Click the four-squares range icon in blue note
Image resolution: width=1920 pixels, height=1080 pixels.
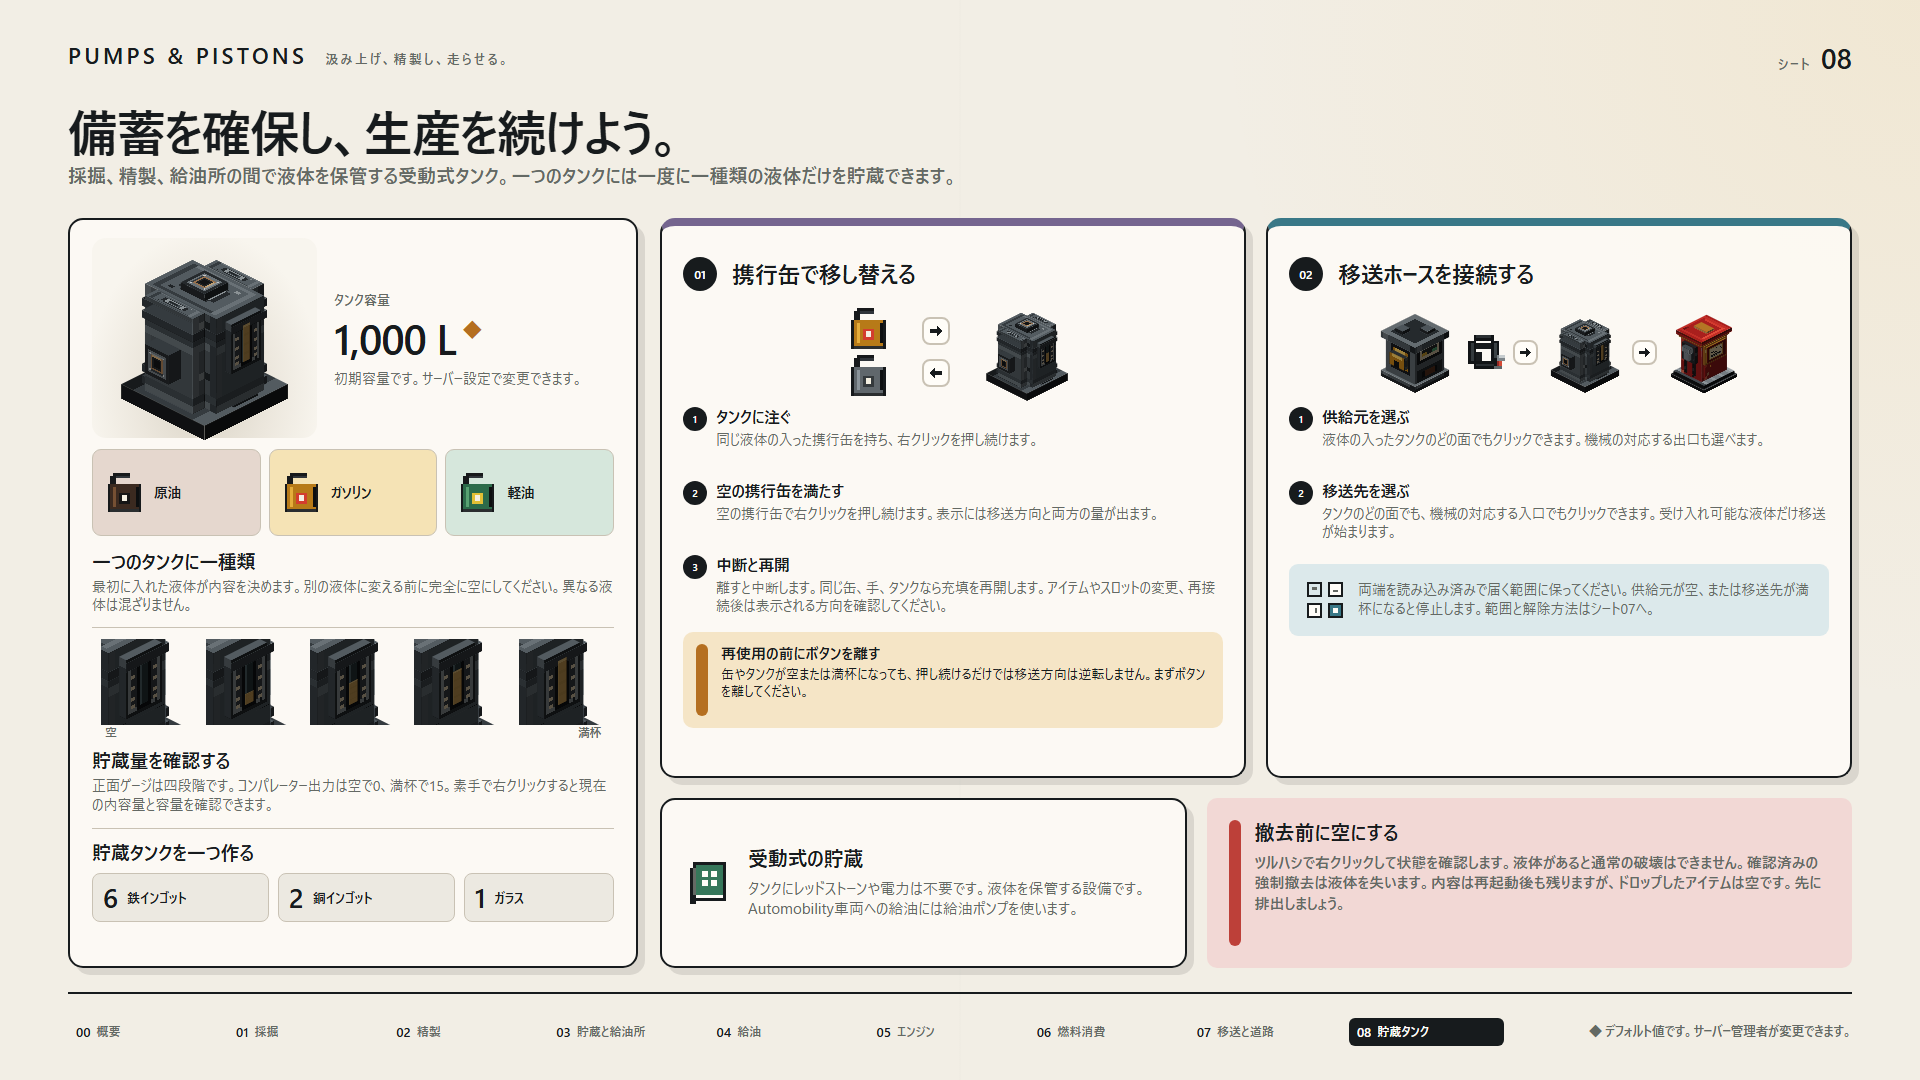click(x=1325, y=599)
